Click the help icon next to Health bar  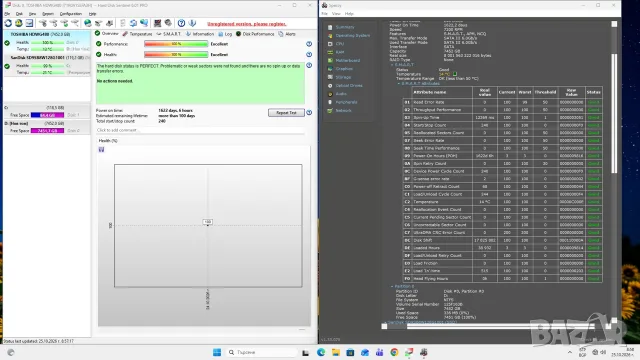click(309, 54)
